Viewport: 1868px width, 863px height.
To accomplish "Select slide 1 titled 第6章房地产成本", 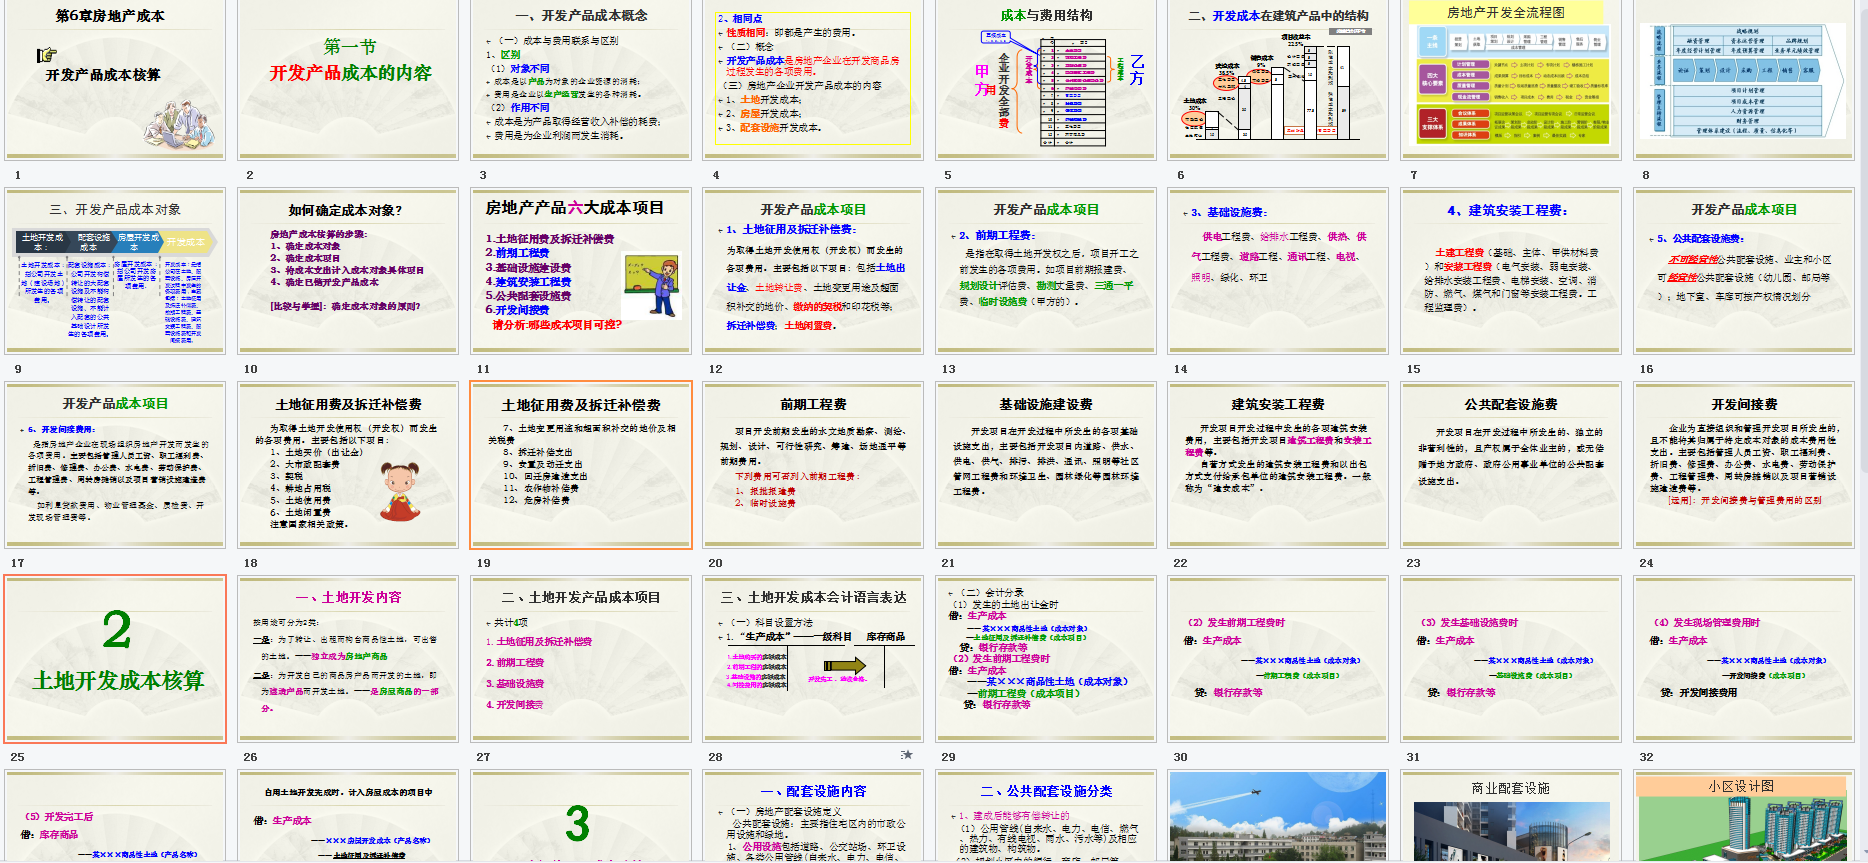I will tap(115, 80).
